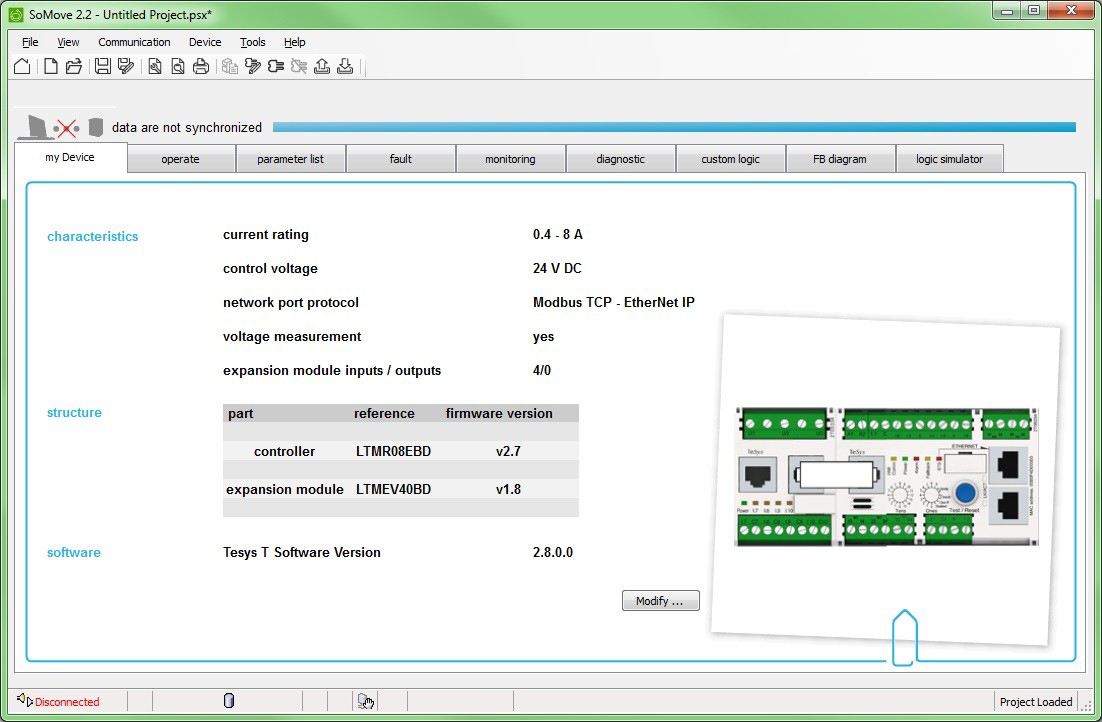Click the blue synchronization progress bar
Viewport: 1102px width, 722px height.
pos(674,127)
